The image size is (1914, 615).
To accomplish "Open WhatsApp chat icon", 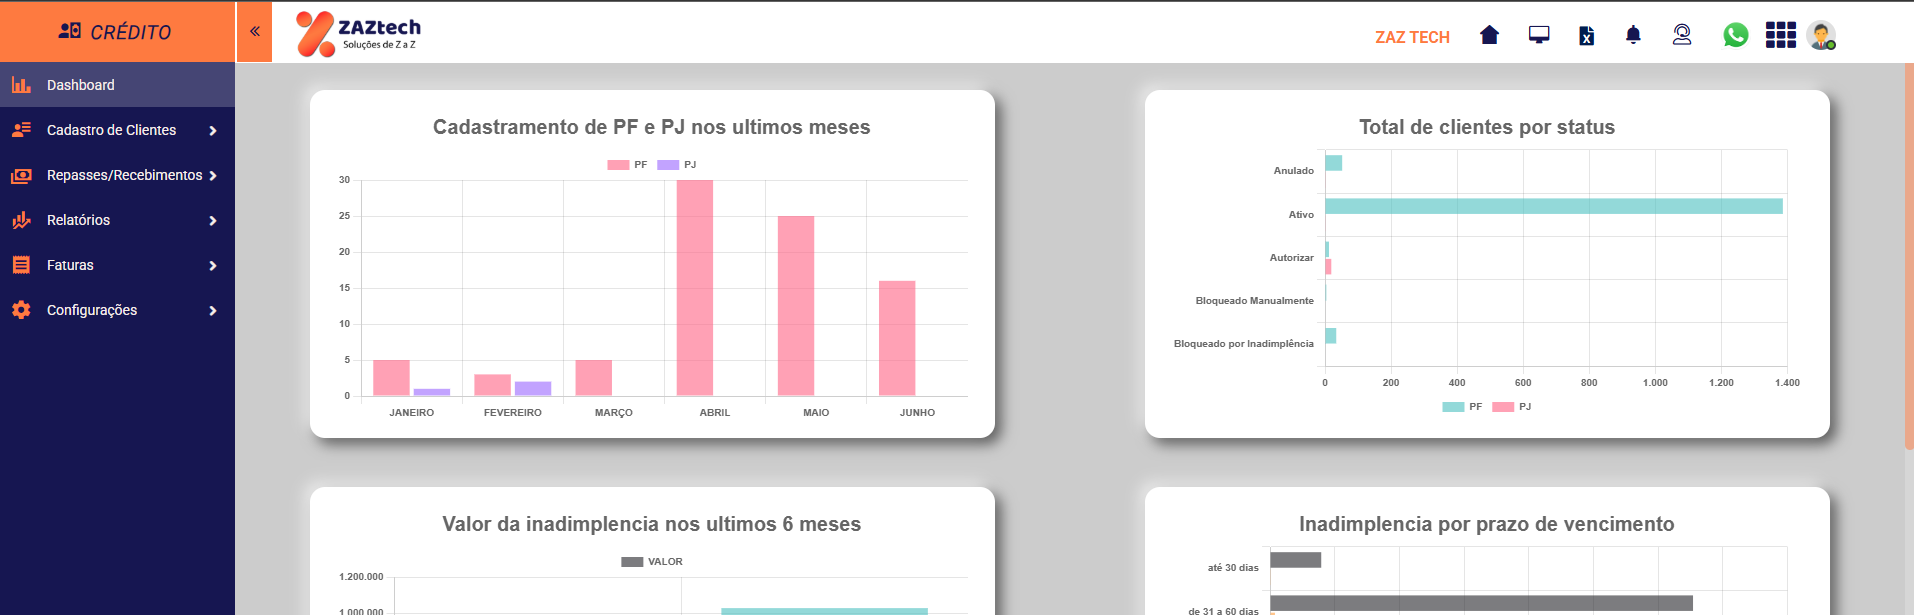I will (1735, 35).
